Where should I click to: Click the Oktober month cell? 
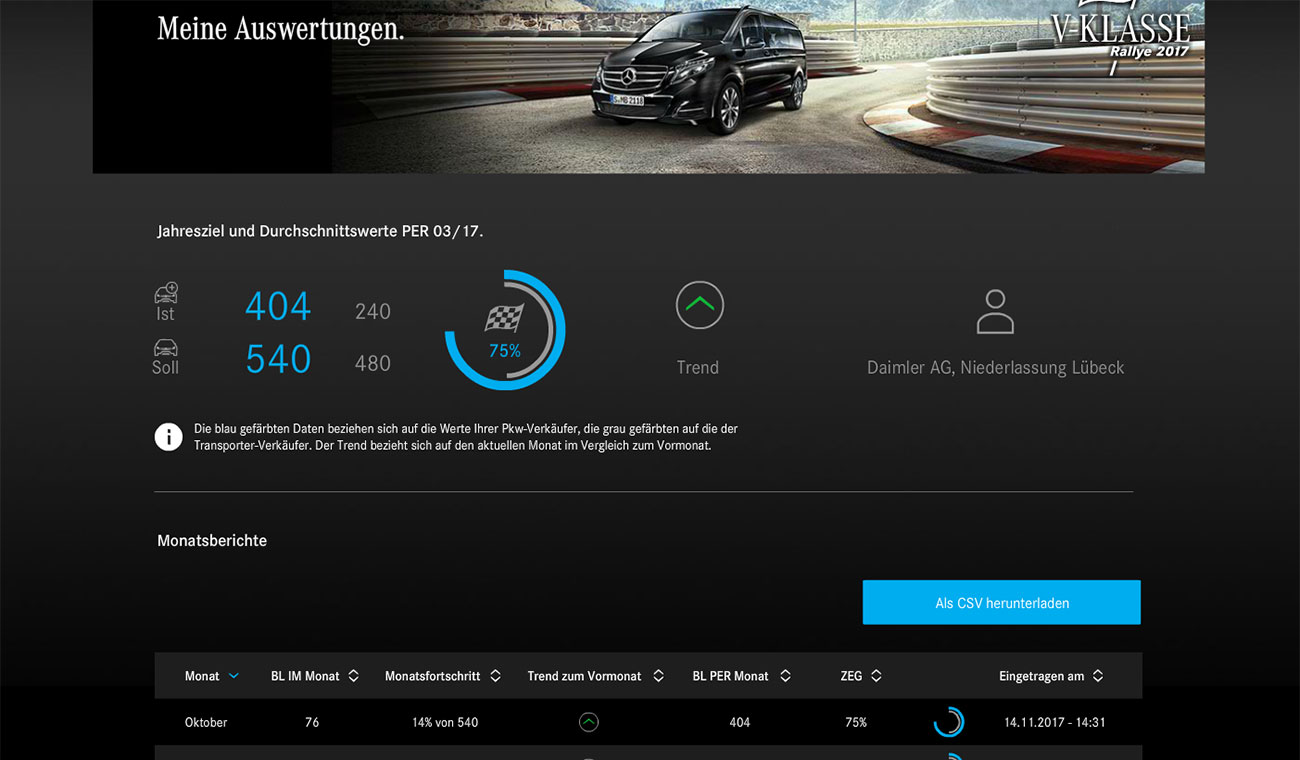pos(206,722)
